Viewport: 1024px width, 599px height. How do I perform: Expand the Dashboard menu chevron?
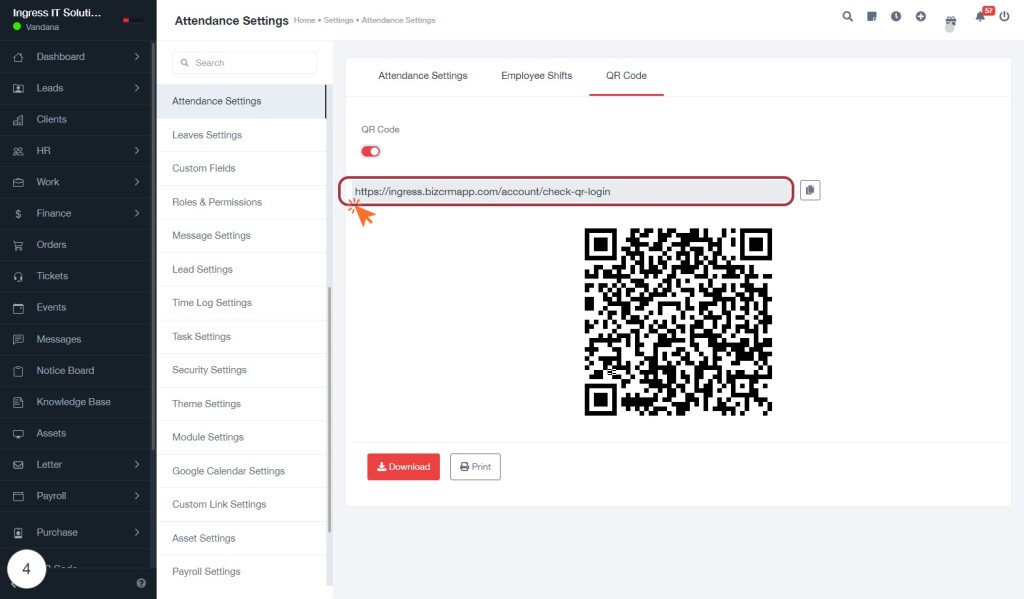click(136, 57)
